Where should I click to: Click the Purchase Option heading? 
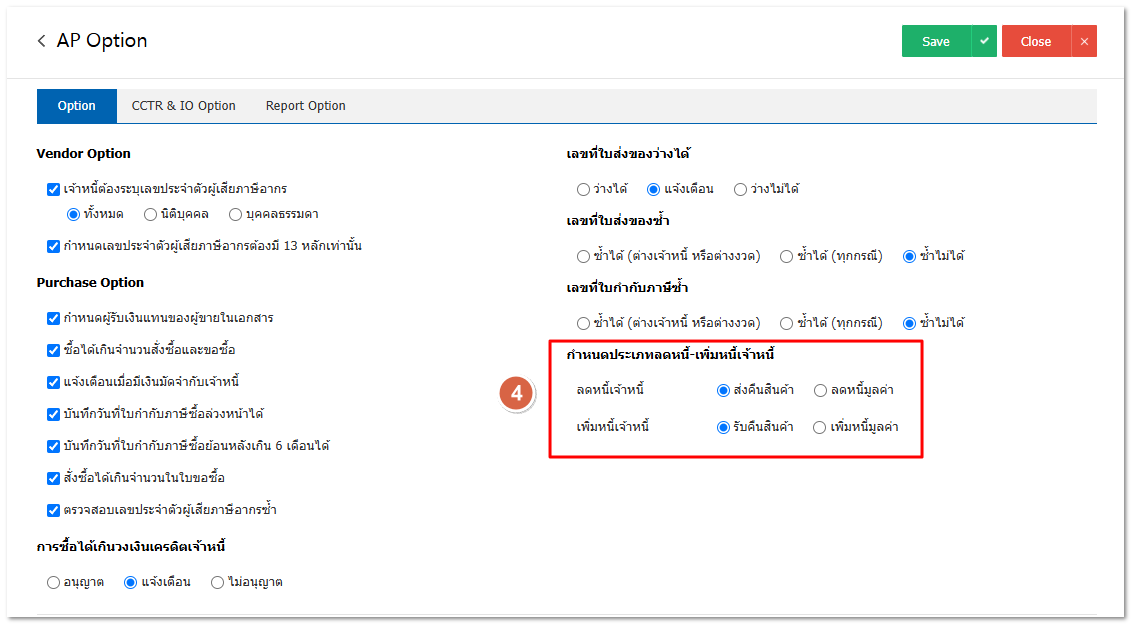(x=90, y=283)
